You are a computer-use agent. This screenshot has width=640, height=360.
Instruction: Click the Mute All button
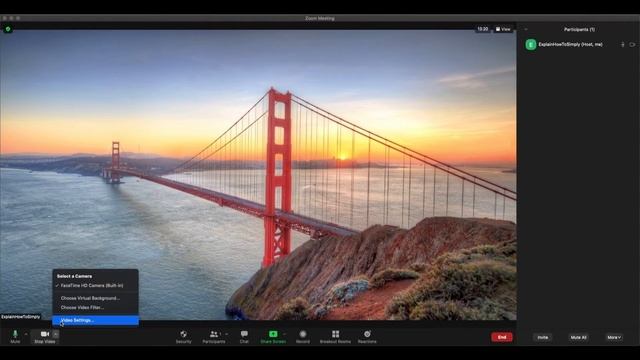click(578, 337)
